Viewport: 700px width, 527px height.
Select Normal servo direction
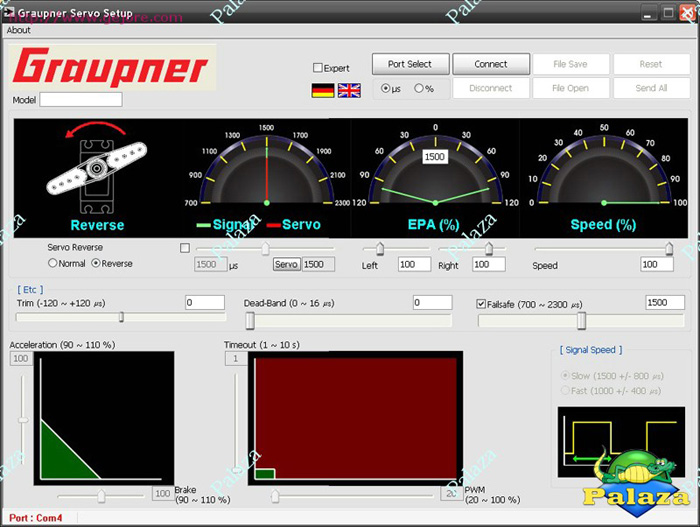tap(53, 263)
